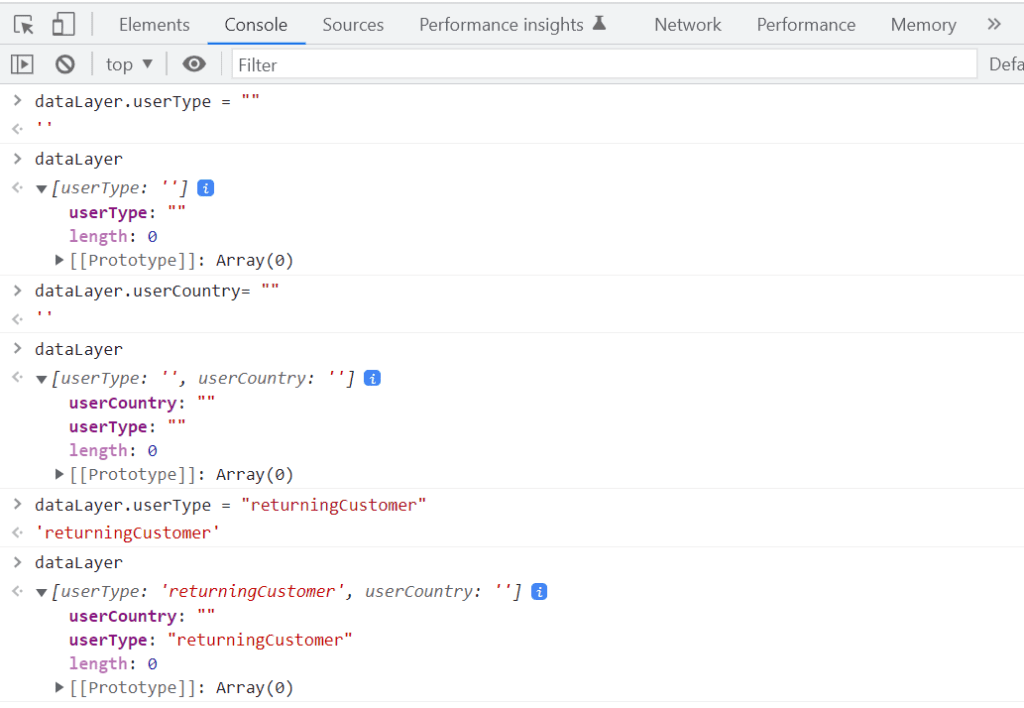Open the Sources tab

(353, 25)
